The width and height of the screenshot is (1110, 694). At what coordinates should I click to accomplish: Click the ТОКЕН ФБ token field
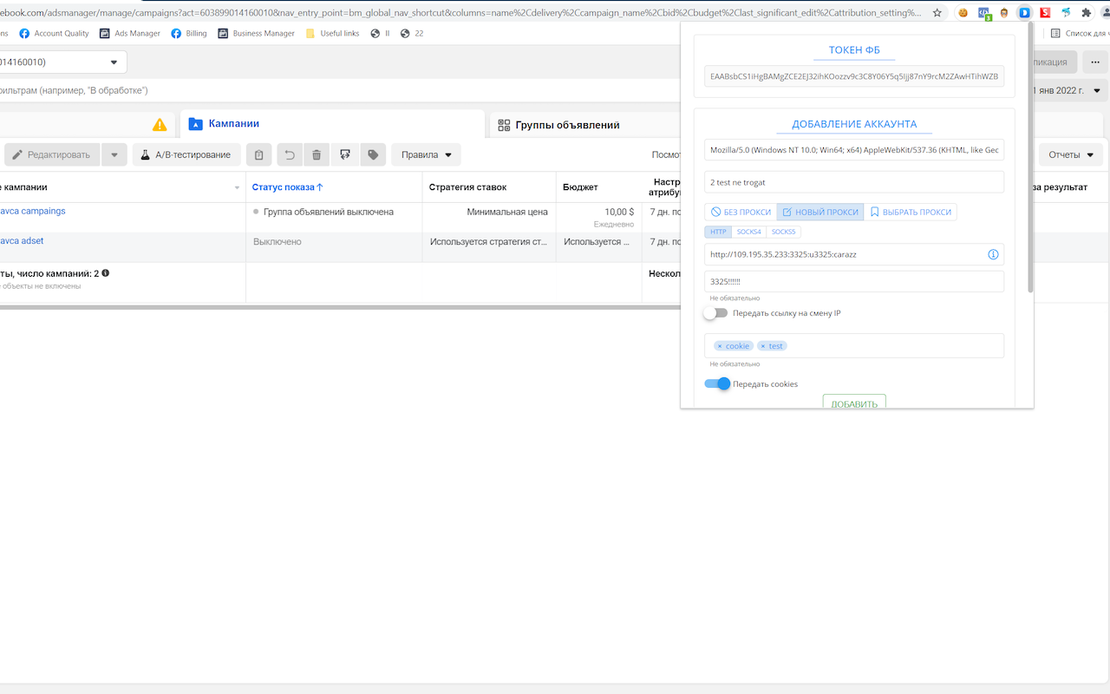pyautogui.click(x=854, y=77)
